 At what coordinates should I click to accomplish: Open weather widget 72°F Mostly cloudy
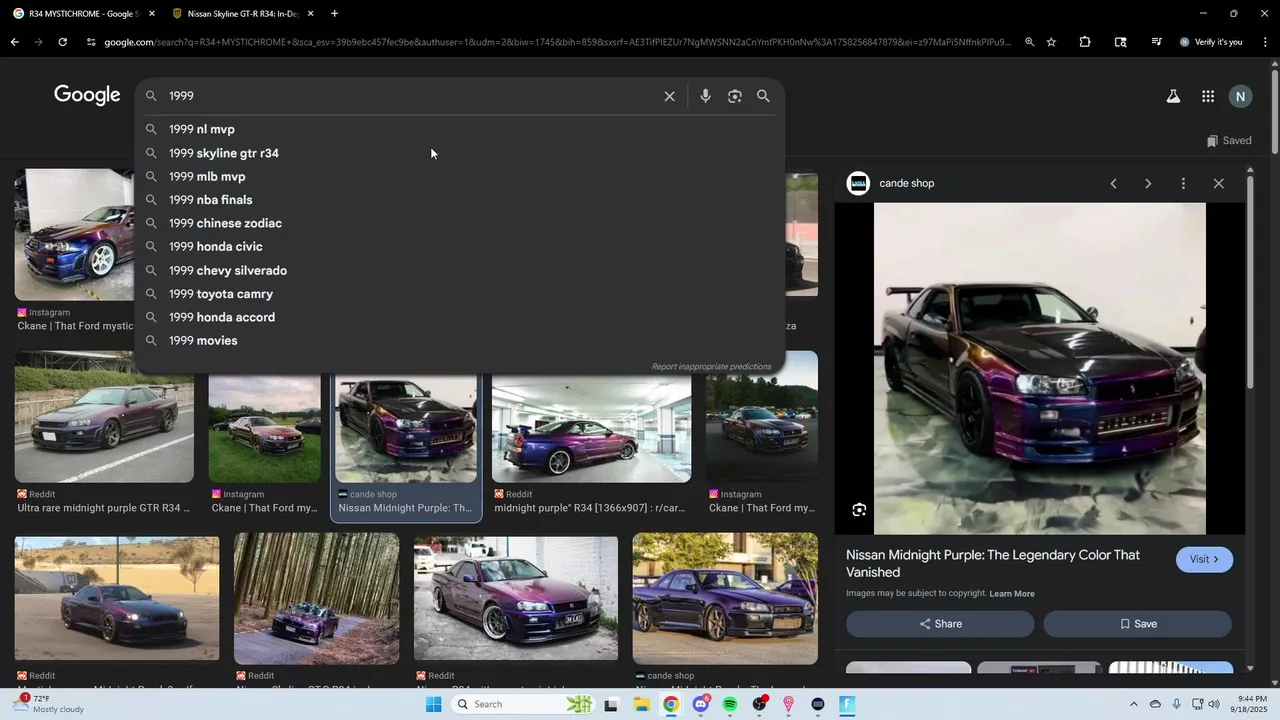48,703
